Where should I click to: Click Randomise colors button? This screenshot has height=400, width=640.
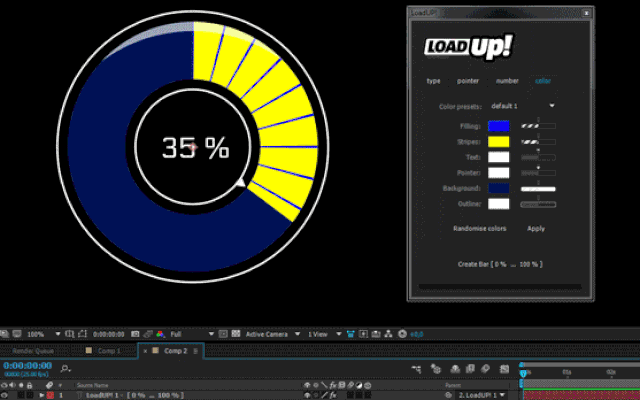[480, 229]
